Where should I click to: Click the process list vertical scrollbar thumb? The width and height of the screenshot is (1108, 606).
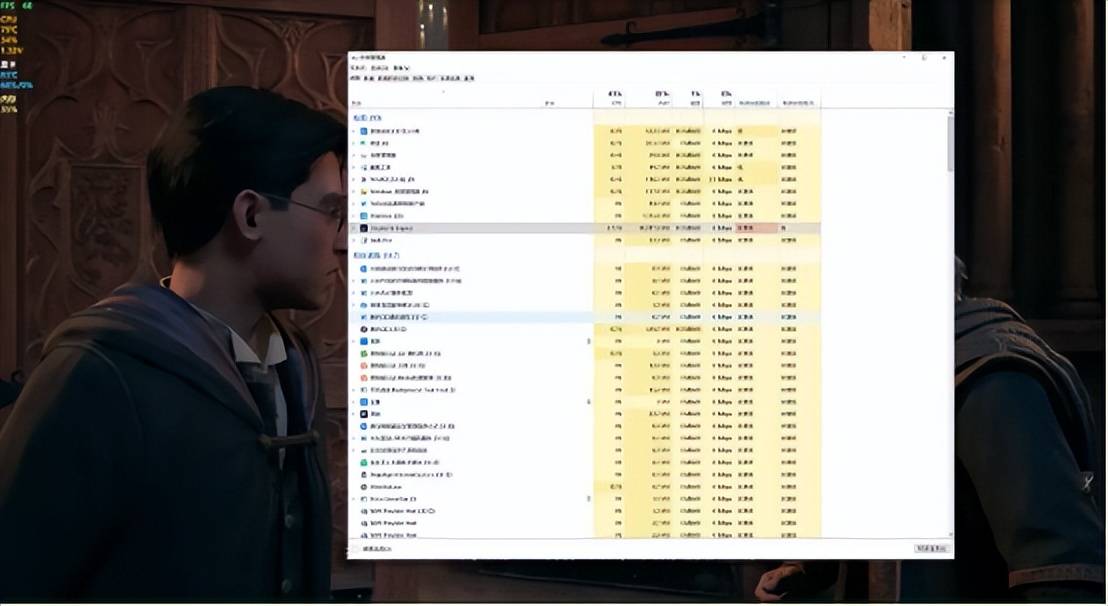(x=950, y=143)
